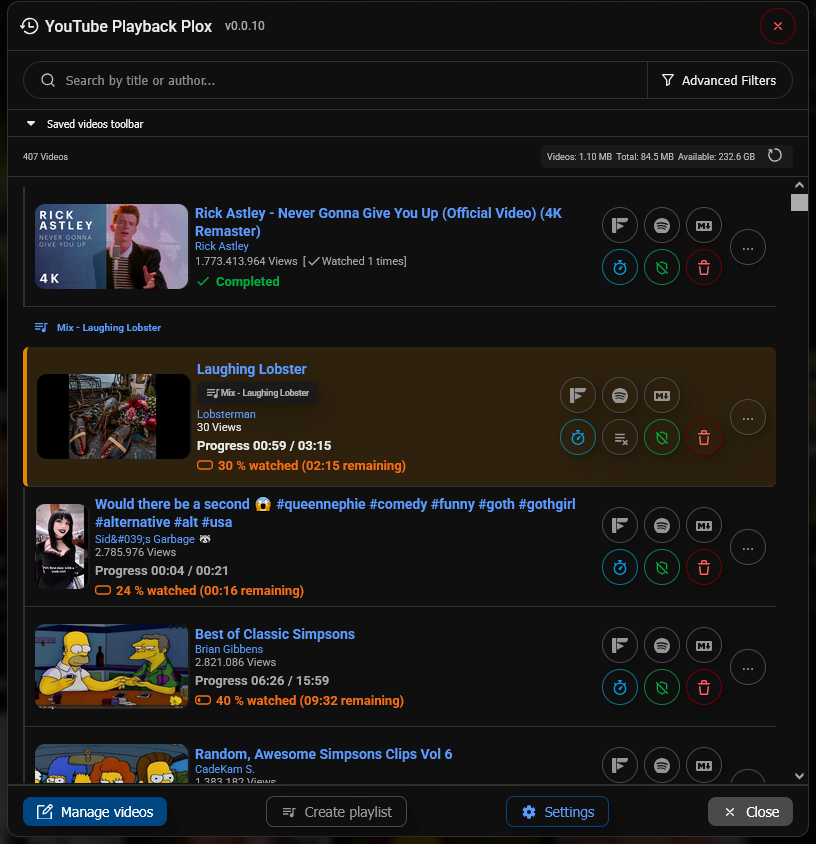Click flag icon on Laughing Lobster row

[578, 395]
